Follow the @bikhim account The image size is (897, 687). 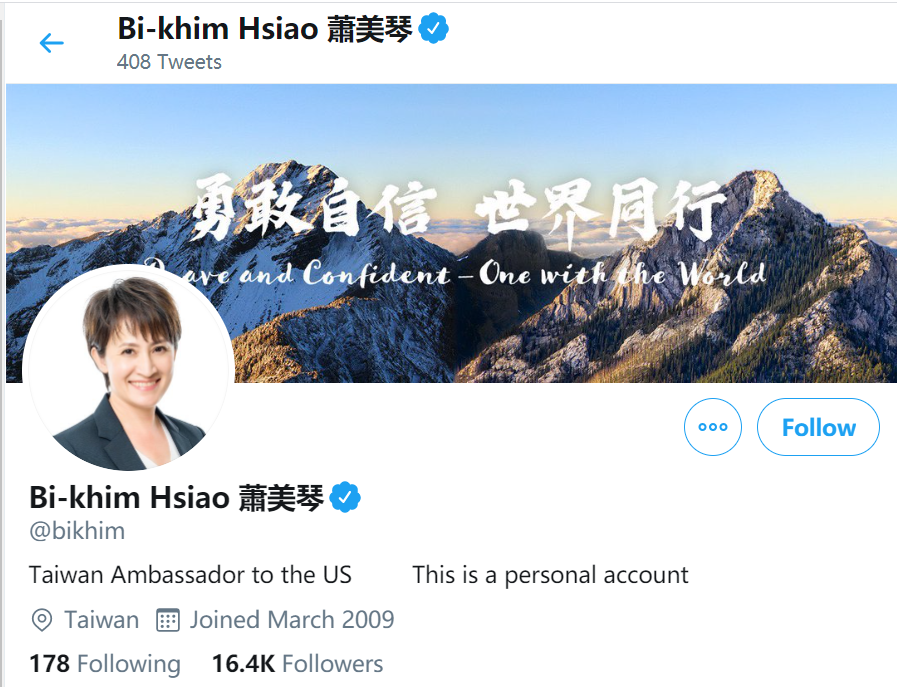click(x=818, y=427)
